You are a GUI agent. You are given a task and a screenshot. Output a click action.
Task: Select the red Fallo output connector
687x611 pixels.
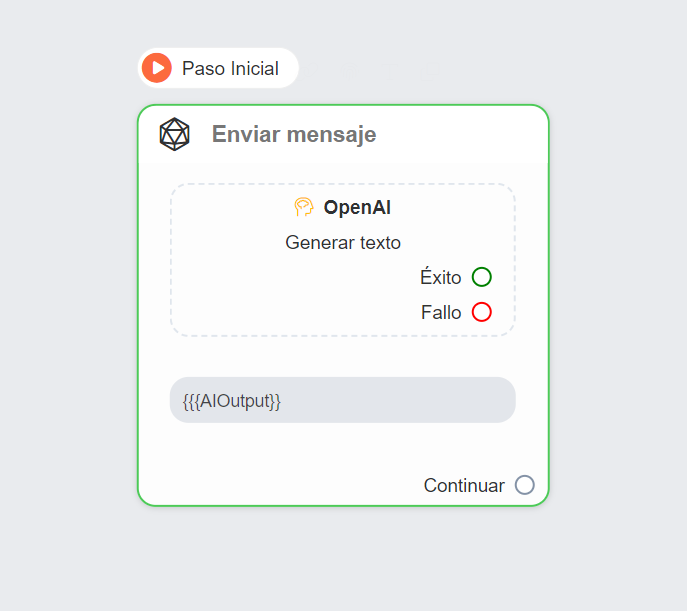[482, 312]
